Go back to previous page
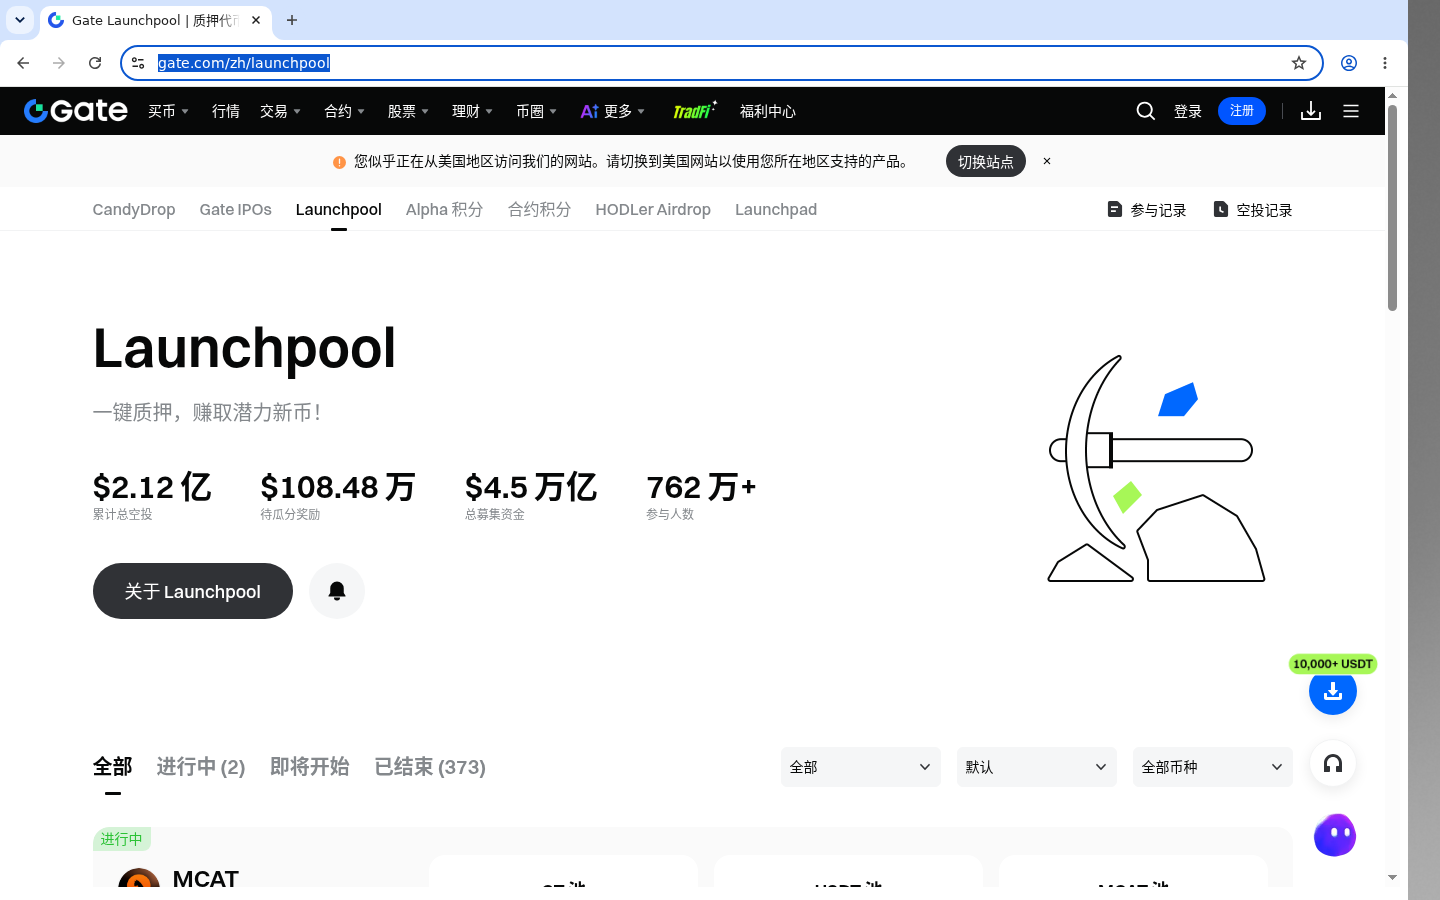This screenshot has height=900, width=1440. click(x=23, y=63)
